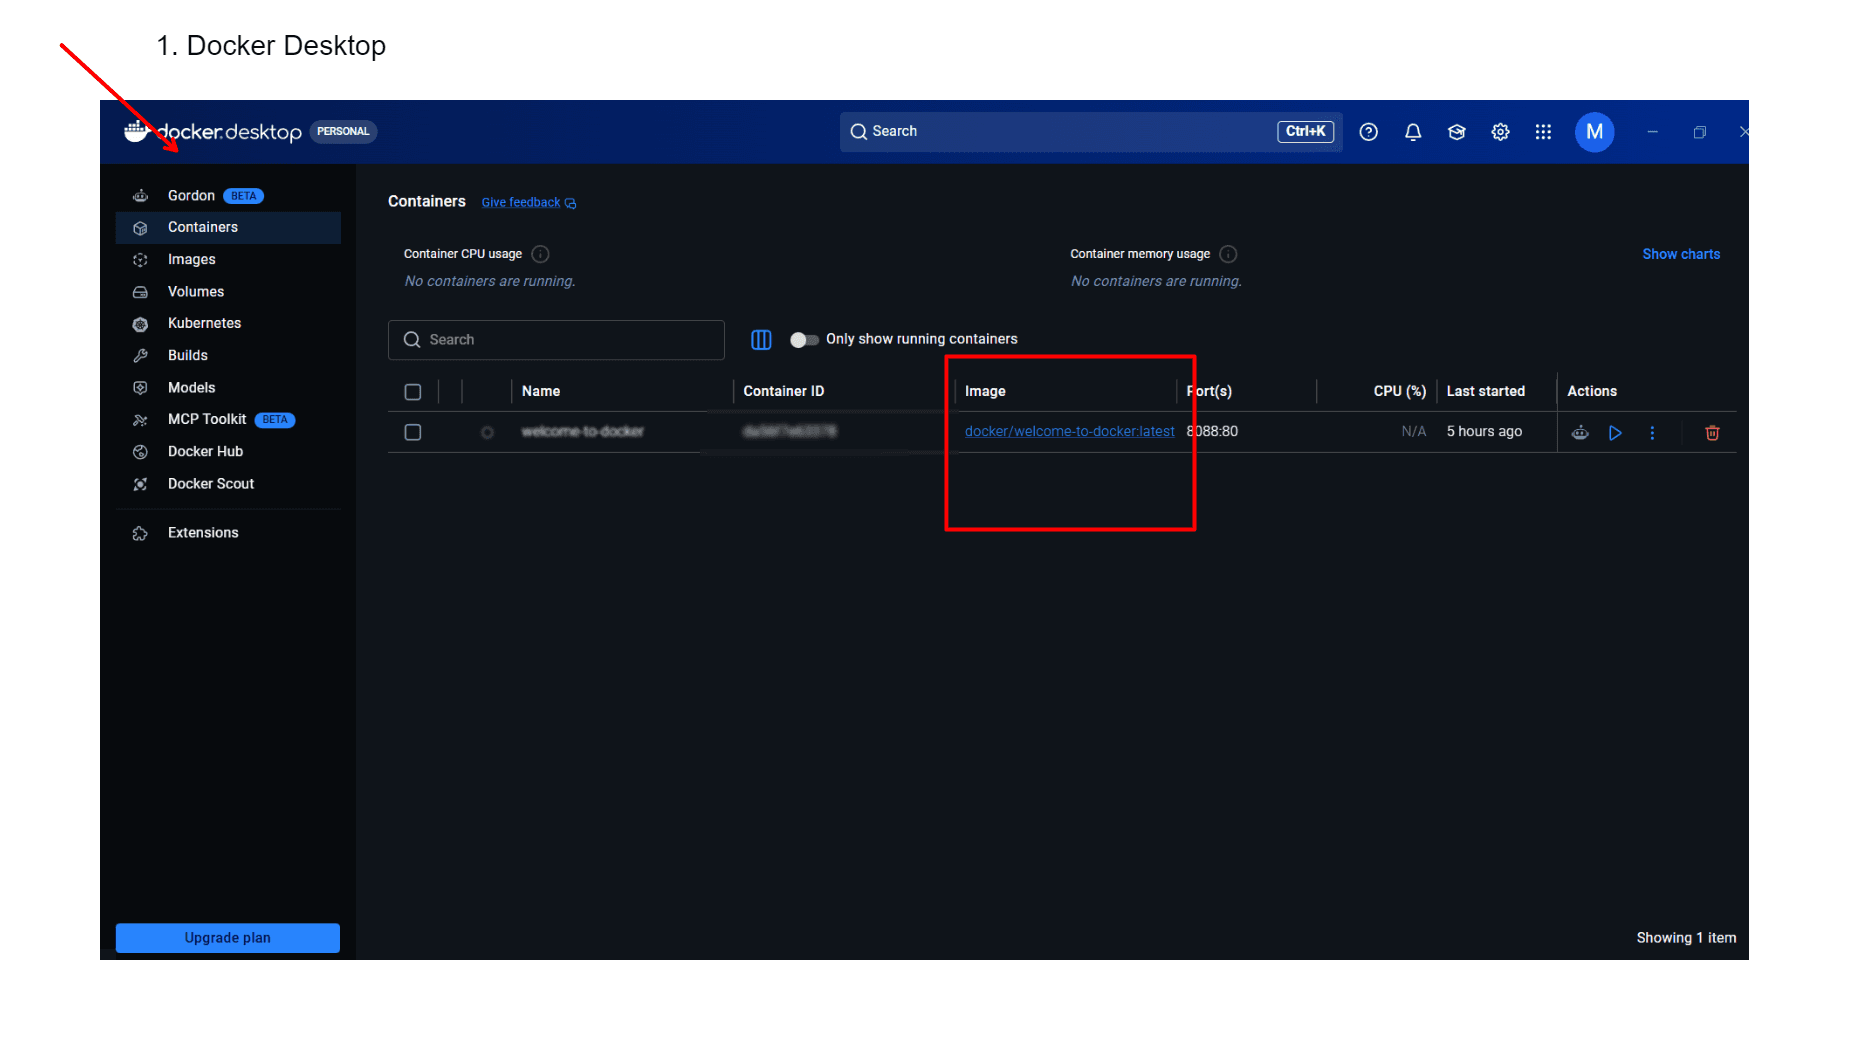Check the select-all checkbox in the table header
Image resolution: width=1849 pixels, height=1060 pixels.
point(413,392)
